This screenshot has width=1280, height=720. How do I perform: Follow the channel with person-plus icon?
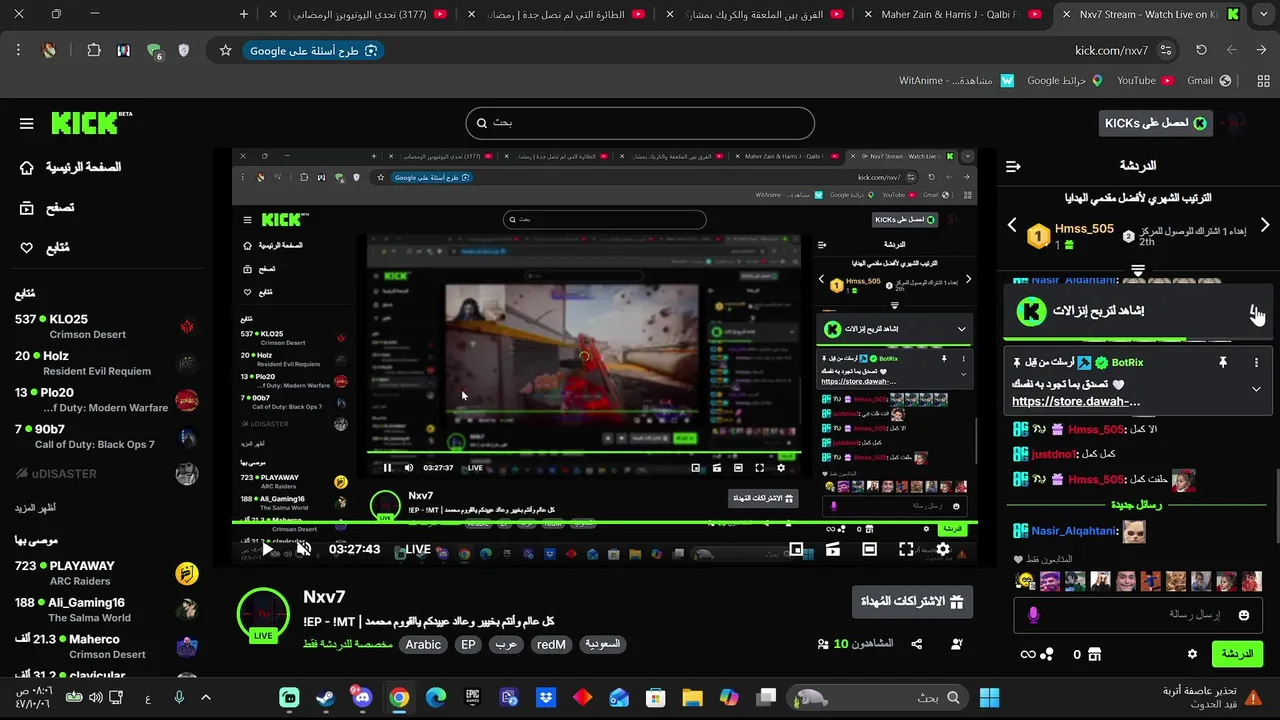(957, 645)
